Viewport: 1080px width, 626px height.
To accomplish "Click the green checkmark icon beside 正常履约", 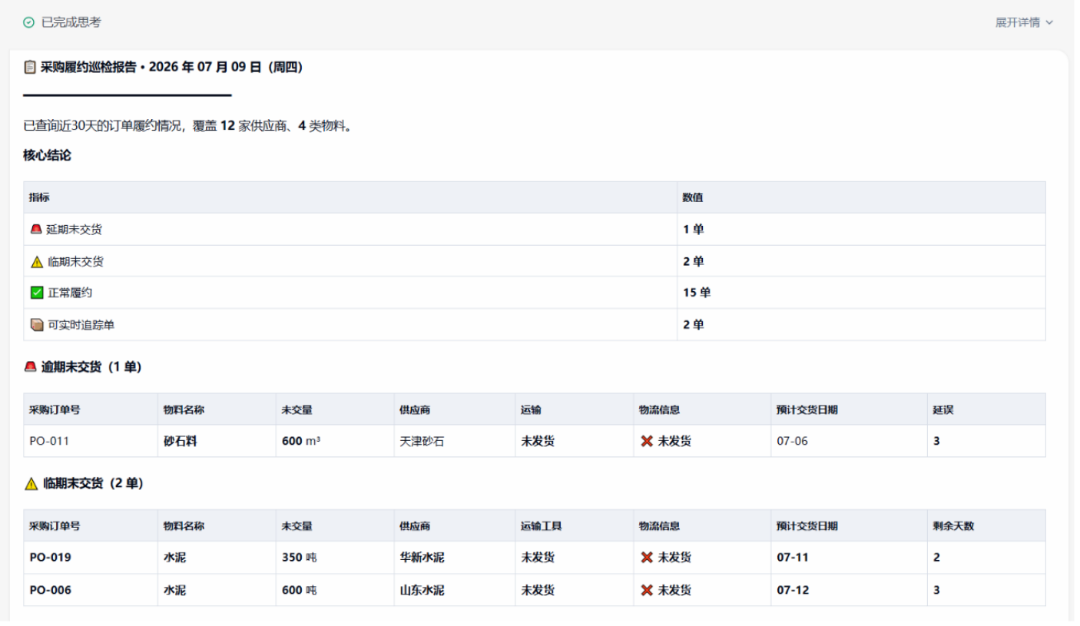I will click(x=37, y=293).
